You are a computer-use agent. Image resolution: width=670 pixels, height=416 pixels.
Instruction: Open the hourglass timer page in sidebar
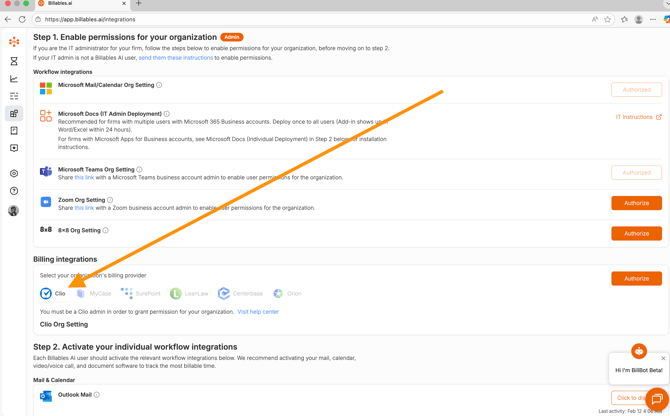coord(14,61)
